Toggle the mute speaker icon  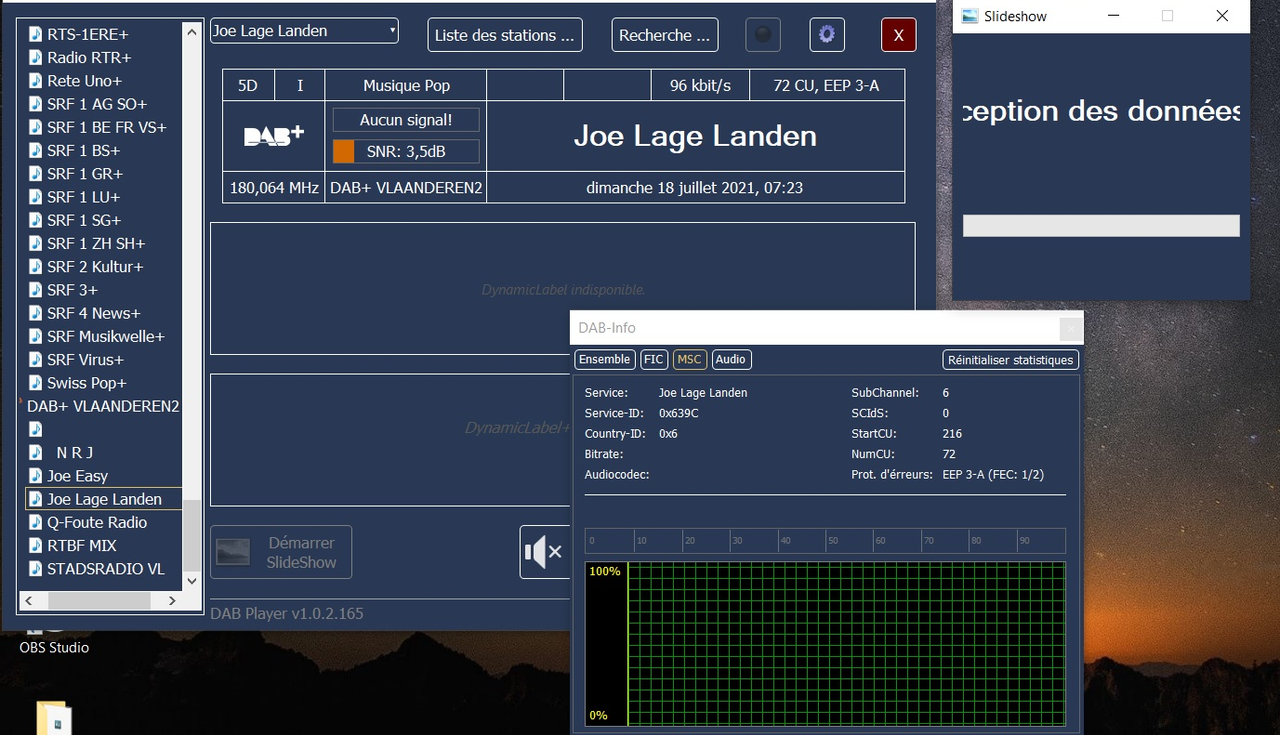(x=544, y=551)
